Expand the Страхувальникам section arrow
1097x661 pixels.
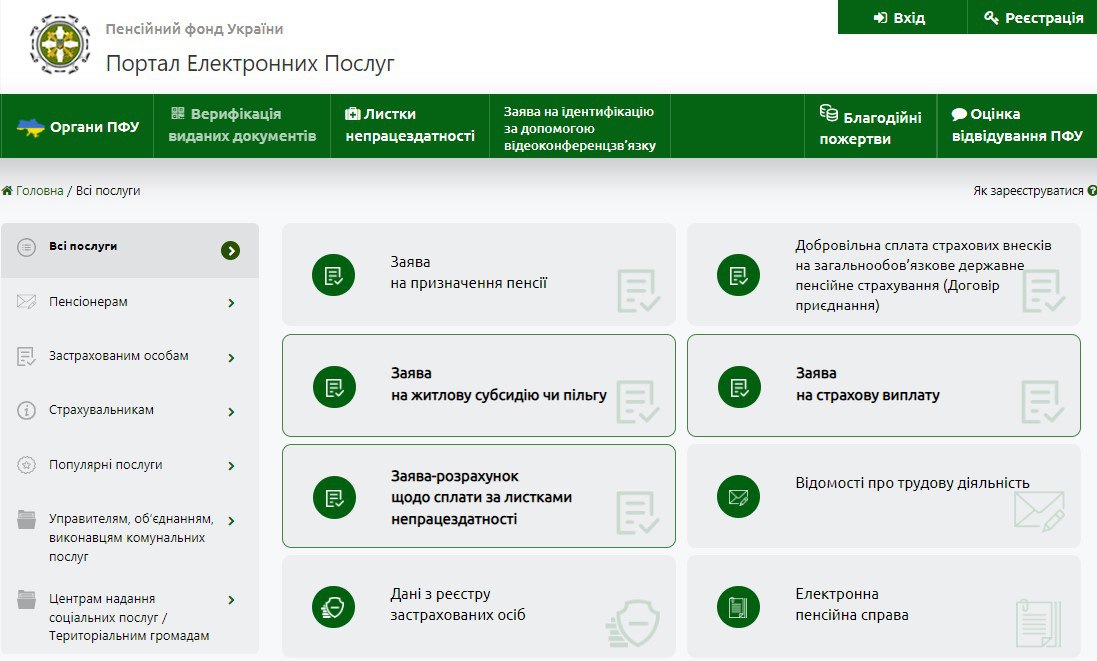pyautogui.click(x=231, y=412)
